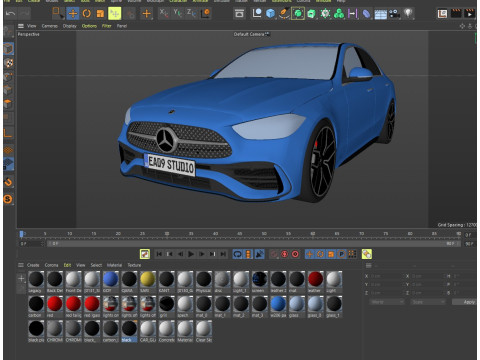Image resolution: width=480 pixels, height=360 pixels.
Task: Toggle position keyframe recording
Action: point(310,254)
